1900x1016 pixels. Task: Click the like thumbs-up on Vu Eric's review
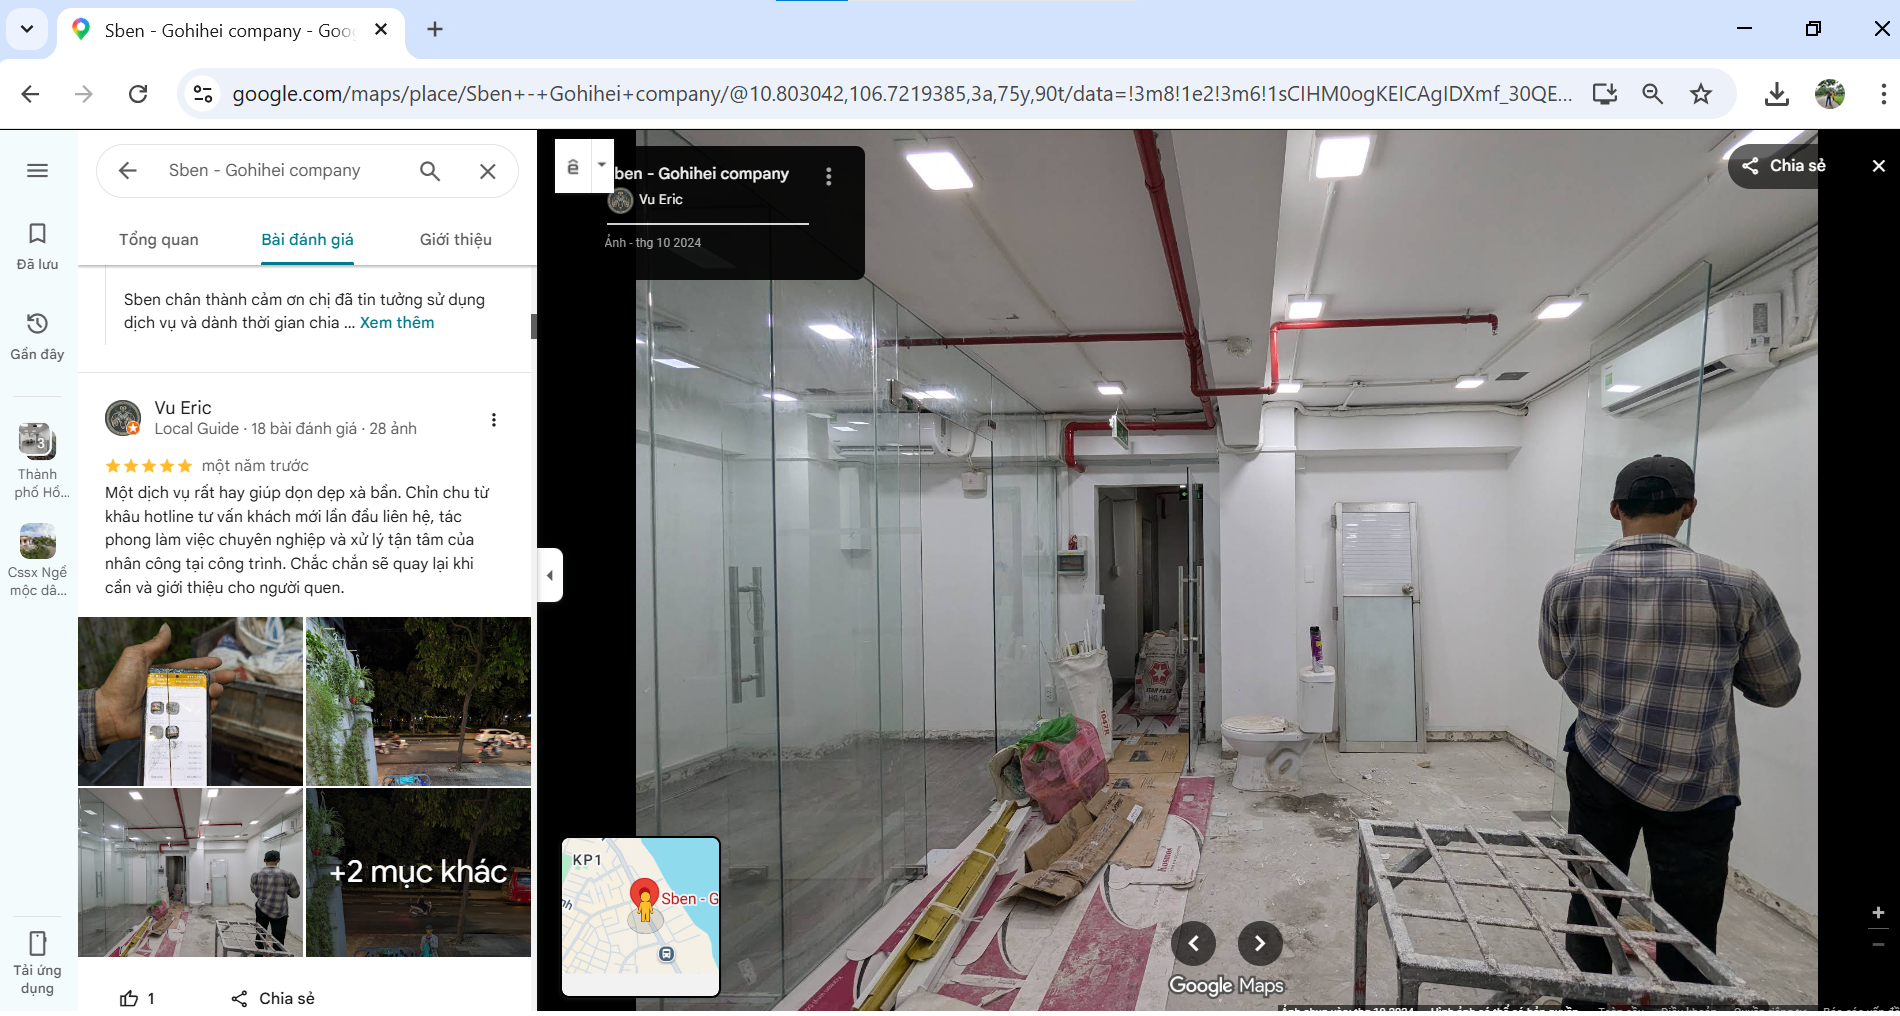tap(130, 998)
